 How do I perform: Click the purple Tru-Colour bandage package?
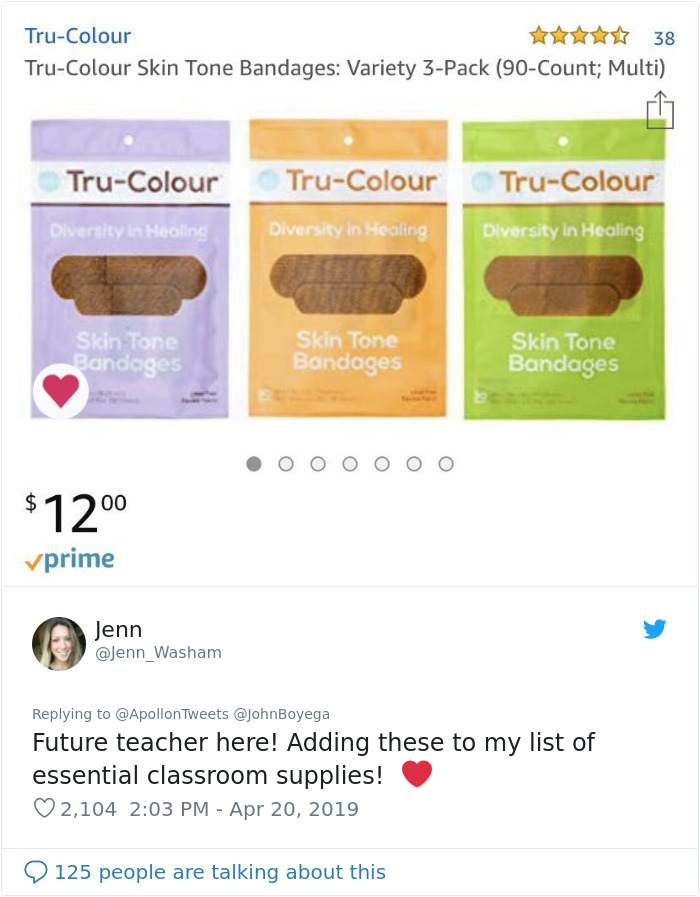(x=130, y=270)
